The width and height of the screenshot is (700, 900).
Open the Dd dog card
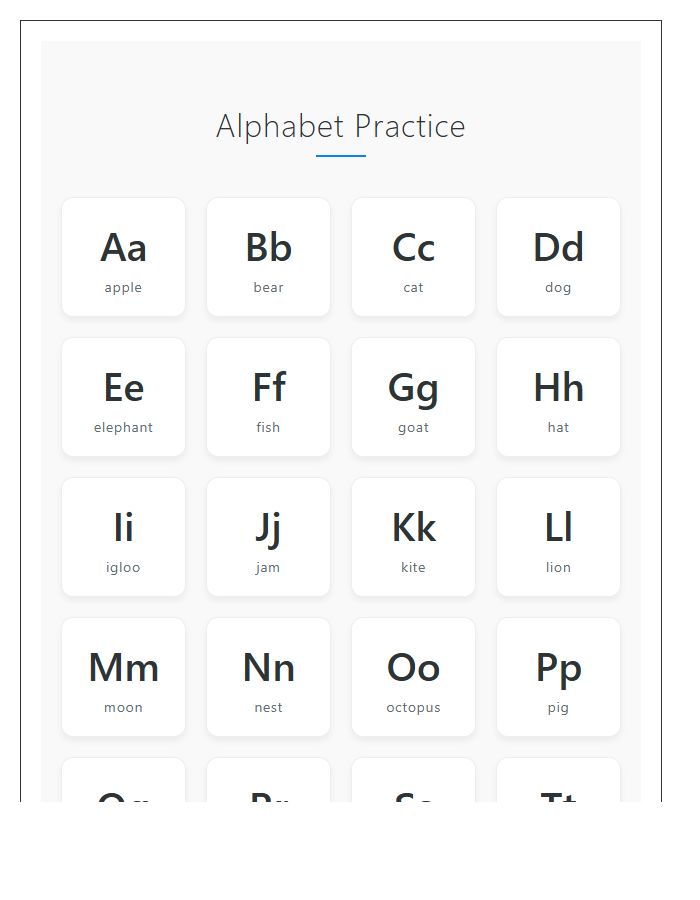(x=558, y=257)
